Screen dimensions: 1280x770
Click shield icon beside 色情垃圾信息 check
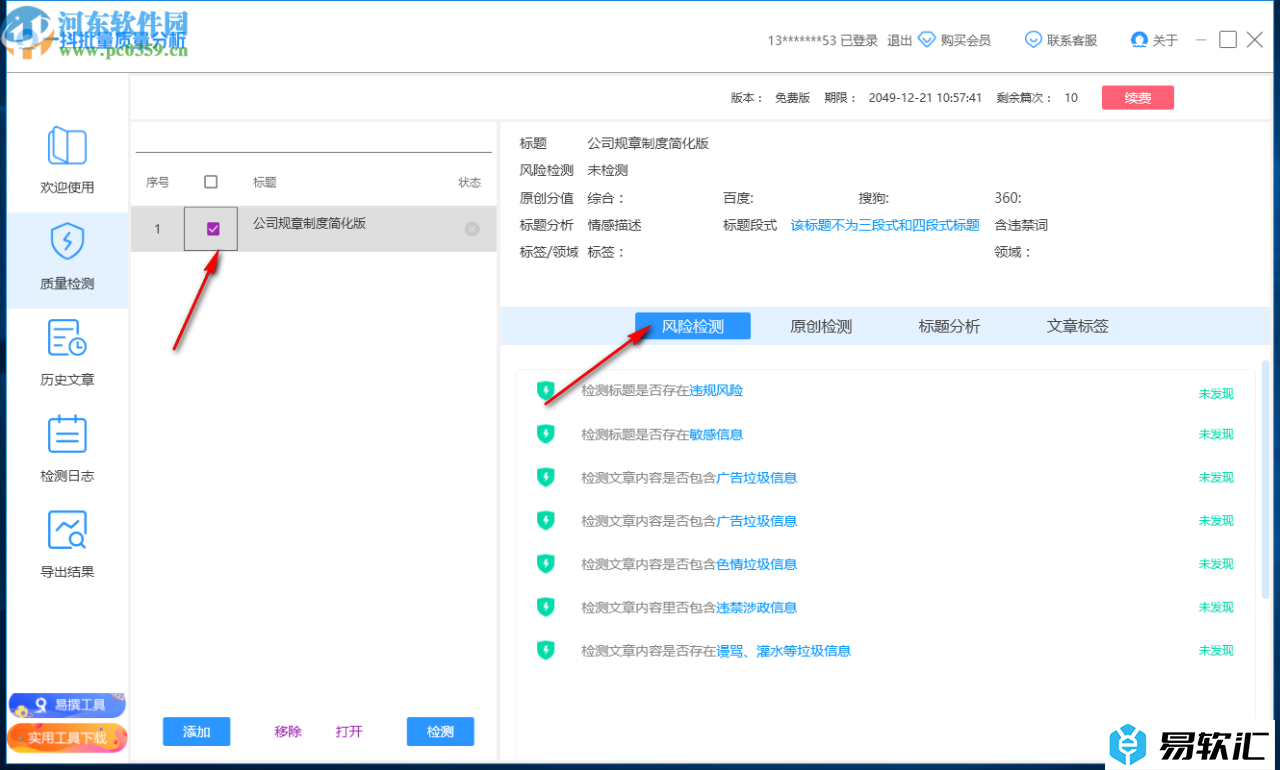pos(545,564)
